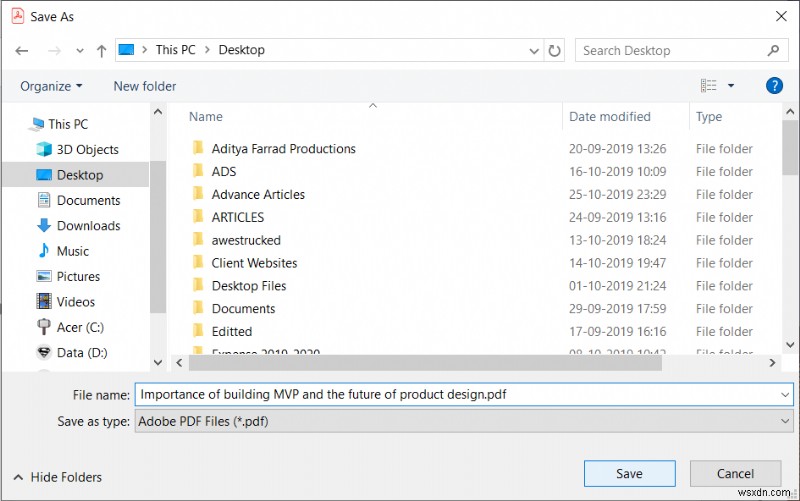
Task: Click the file list down scroll arrow
Action: pyautogui.click(x=790, y=345)
